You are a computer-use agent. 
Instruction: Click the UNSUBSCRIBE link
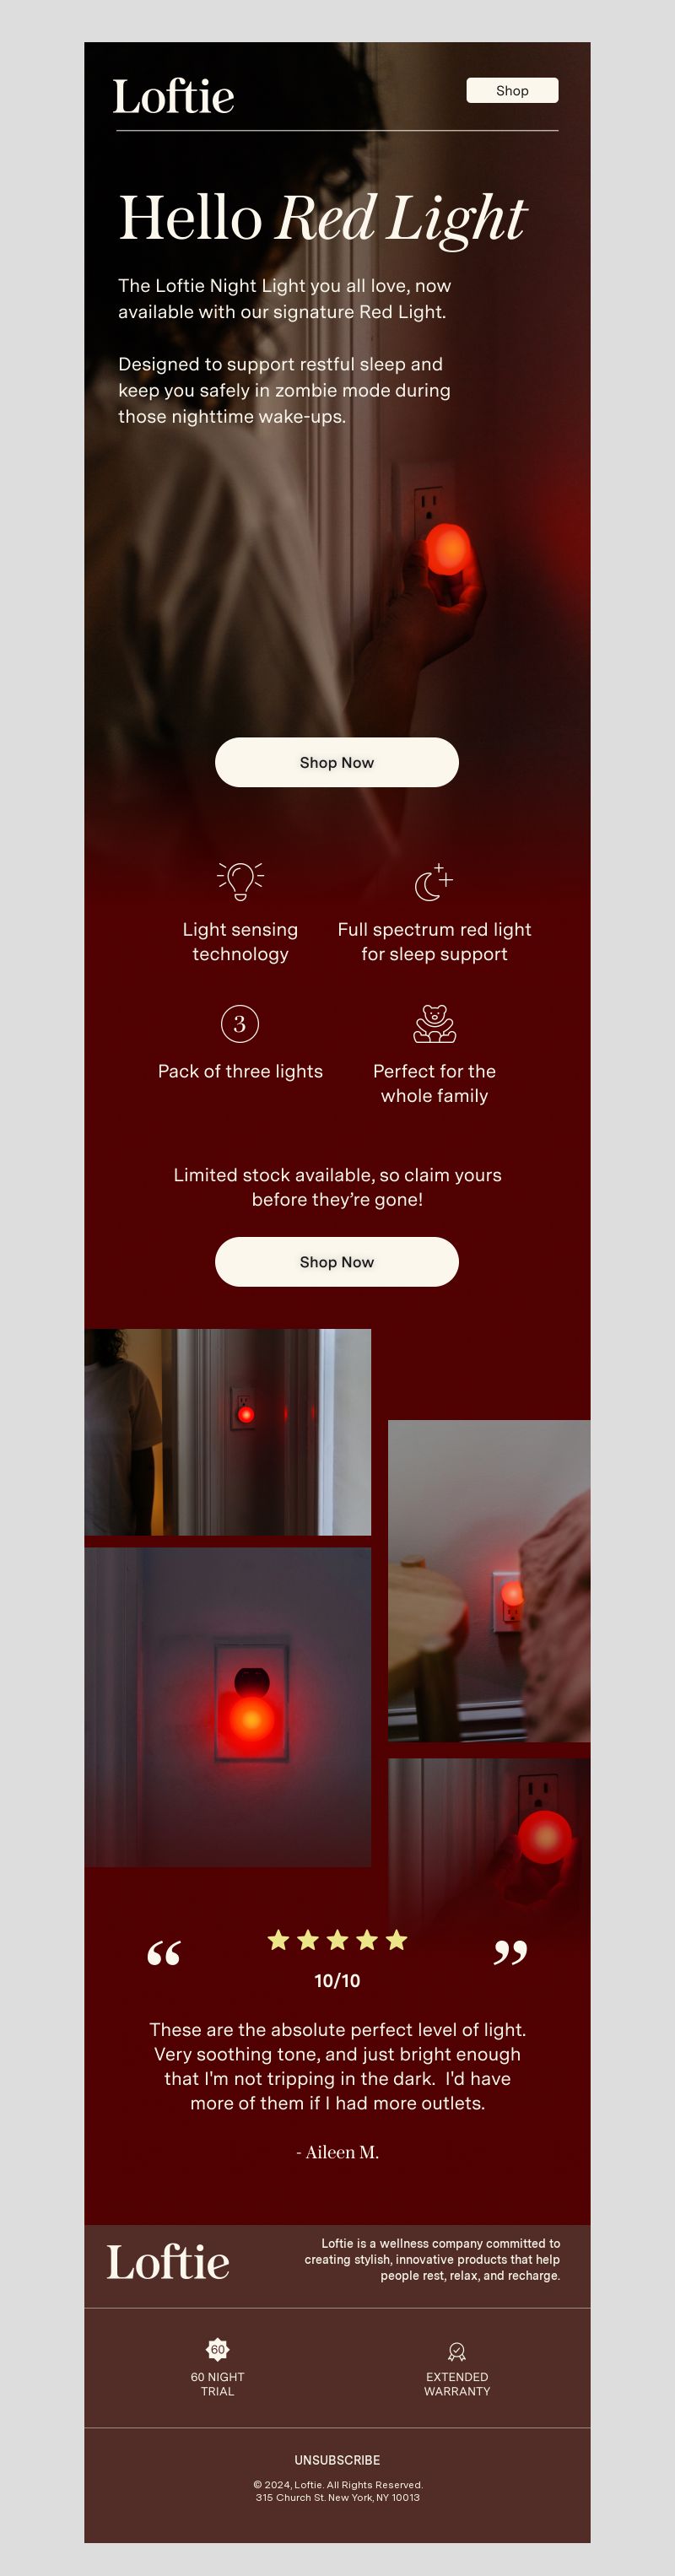(337, 2460)
